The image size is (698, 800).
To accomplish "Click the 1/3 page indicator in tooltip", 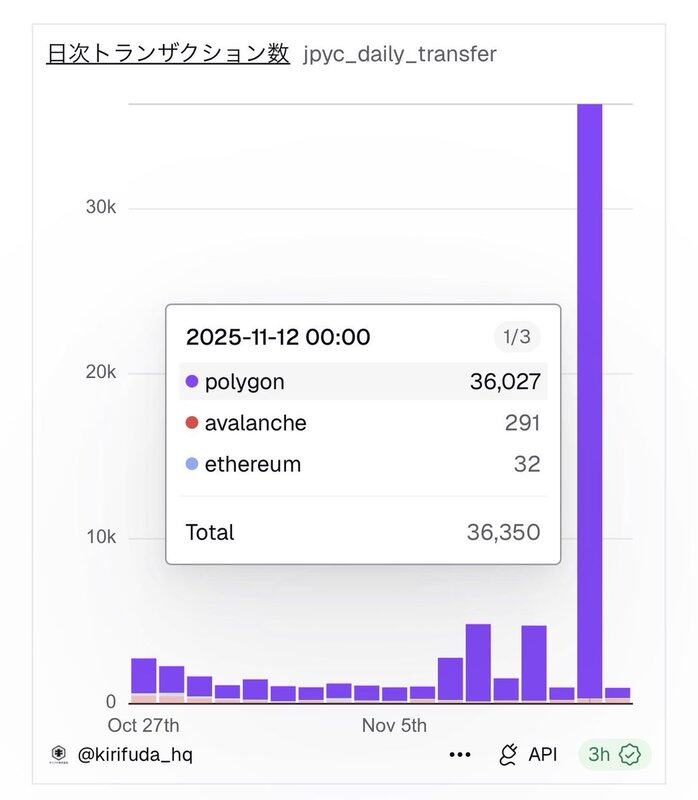I will (x=517, y=337).
